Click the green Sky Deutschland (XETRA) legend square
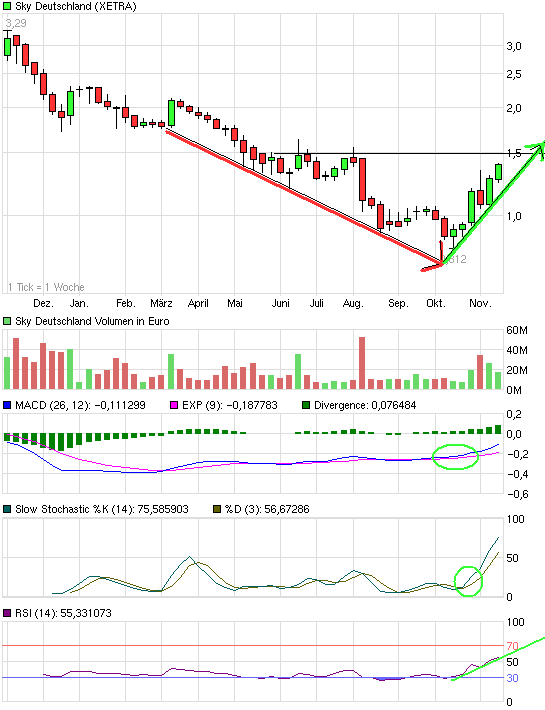 click(7, 6)
